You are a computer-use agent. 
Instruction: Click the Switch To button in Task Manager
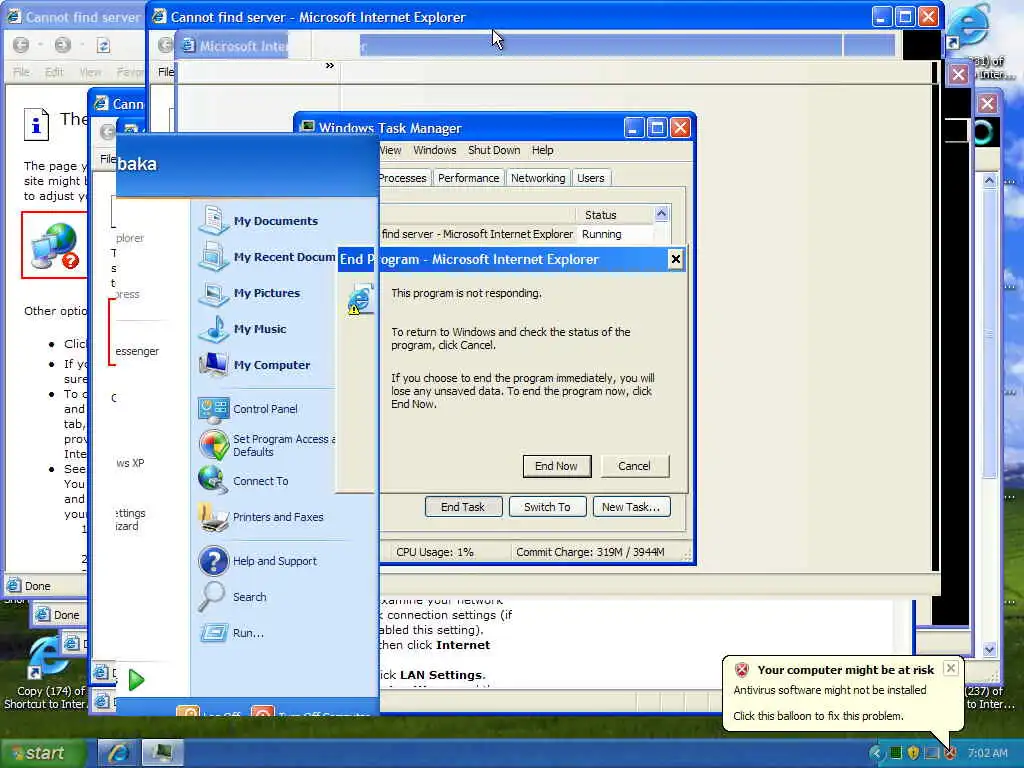point(547,507)
